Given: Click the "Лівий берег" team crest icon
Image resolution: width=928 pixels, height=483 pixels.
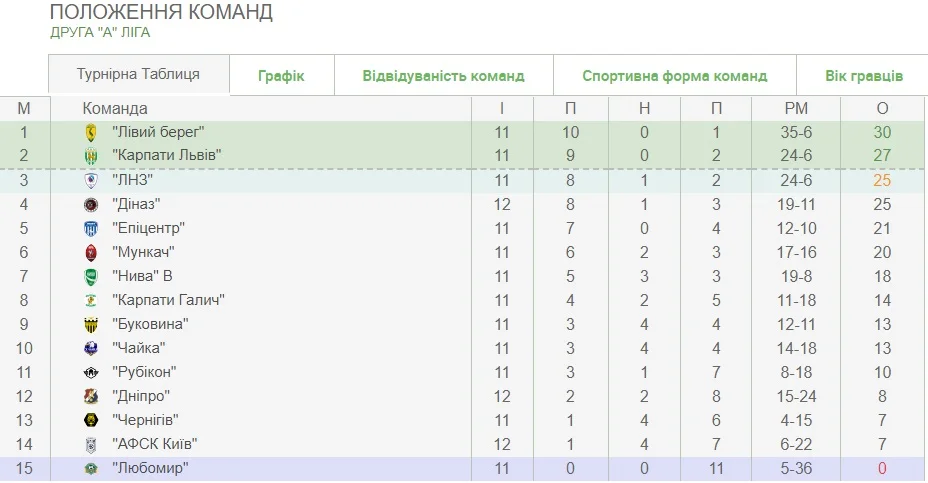Looking at the screenshot, I should pos(91,132).
